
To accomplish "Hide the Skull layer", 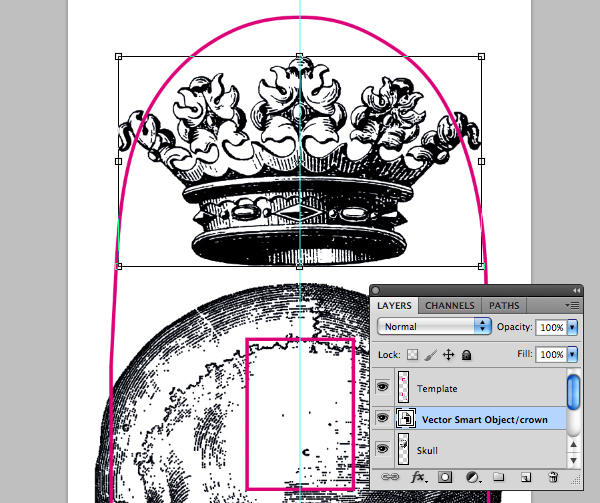I will [x=382, y=449].
